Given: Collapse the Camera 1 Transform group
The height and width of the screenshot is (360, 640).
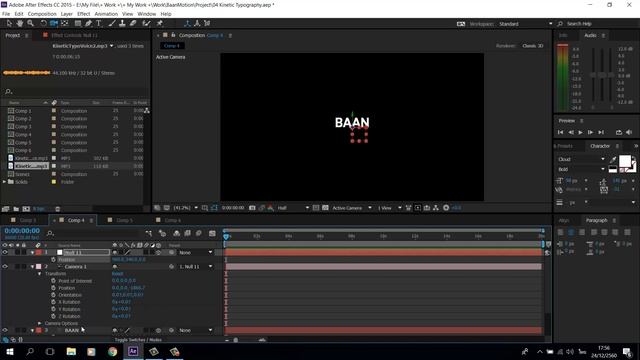Looking at the screenshot, I should [x=40, y=274].
